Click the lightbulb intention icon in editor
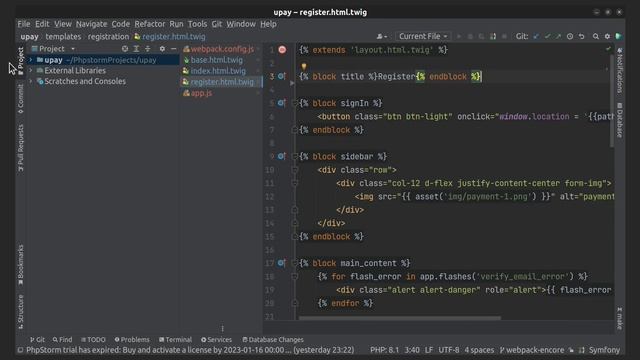This screenshot has height=360, width=640. pyautogui.click(x=304, y=66)
